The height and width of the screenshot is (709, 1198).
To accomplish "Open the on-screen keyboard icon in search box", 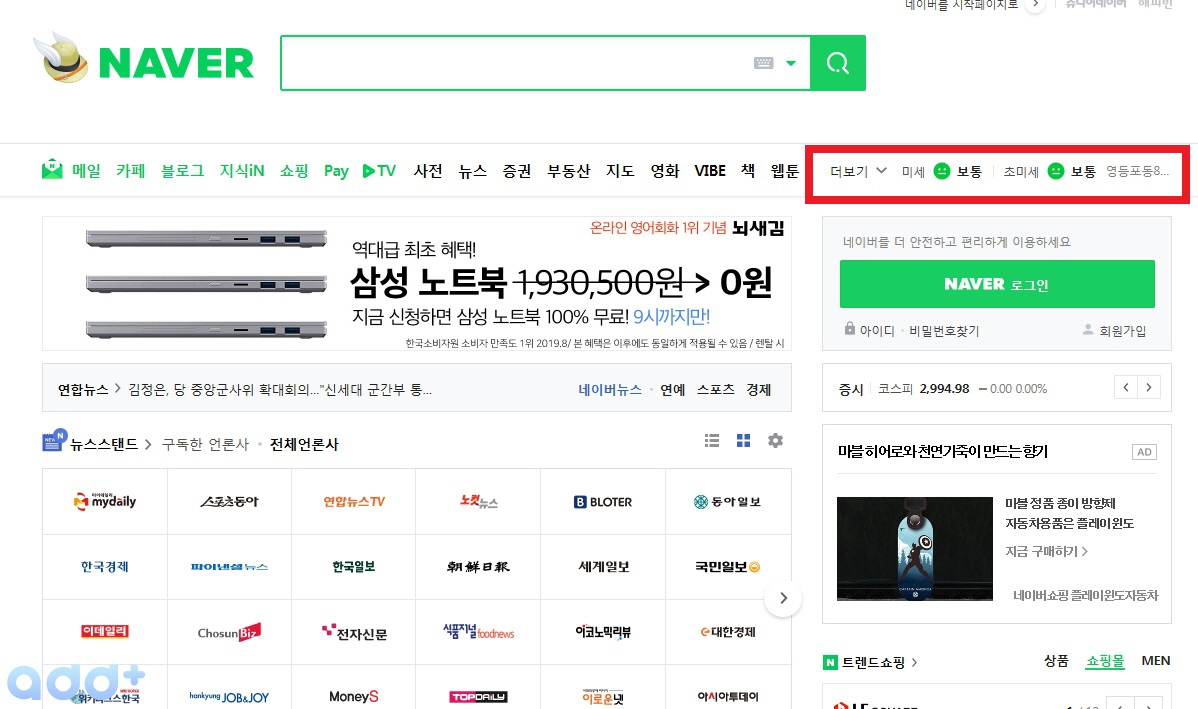I will click(763, 63).
